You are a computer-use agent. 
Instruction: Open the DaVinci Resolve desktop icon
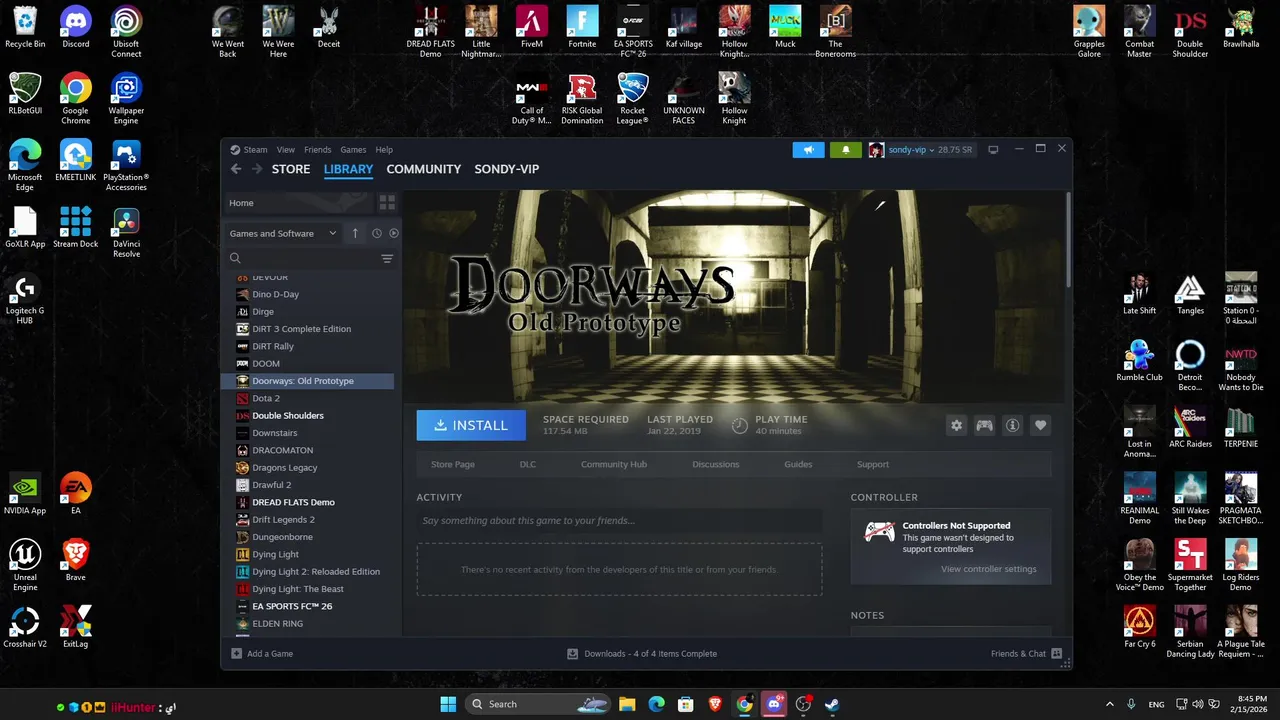coord(126,233)
